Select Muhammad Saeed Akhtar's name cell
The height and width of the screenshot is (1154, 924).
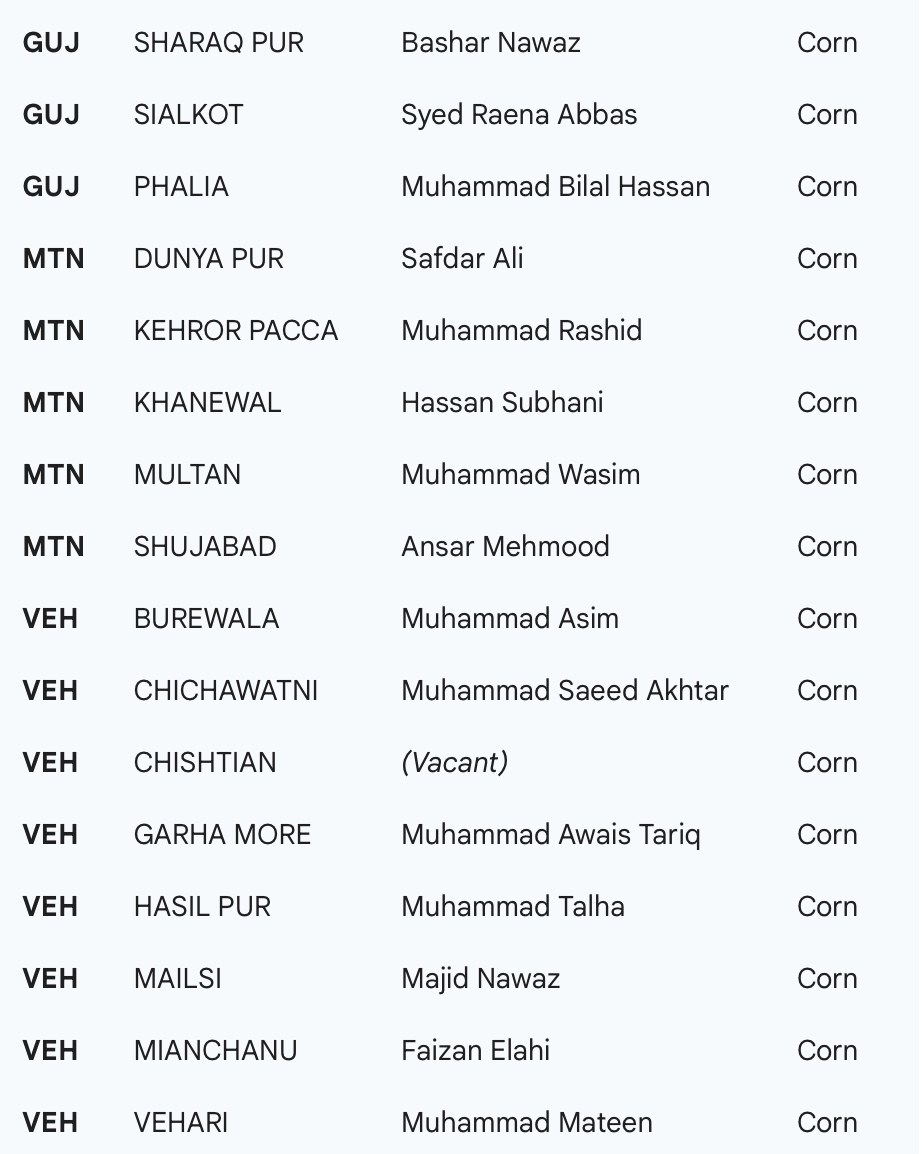pyautogui.click(x=564, y=691)
